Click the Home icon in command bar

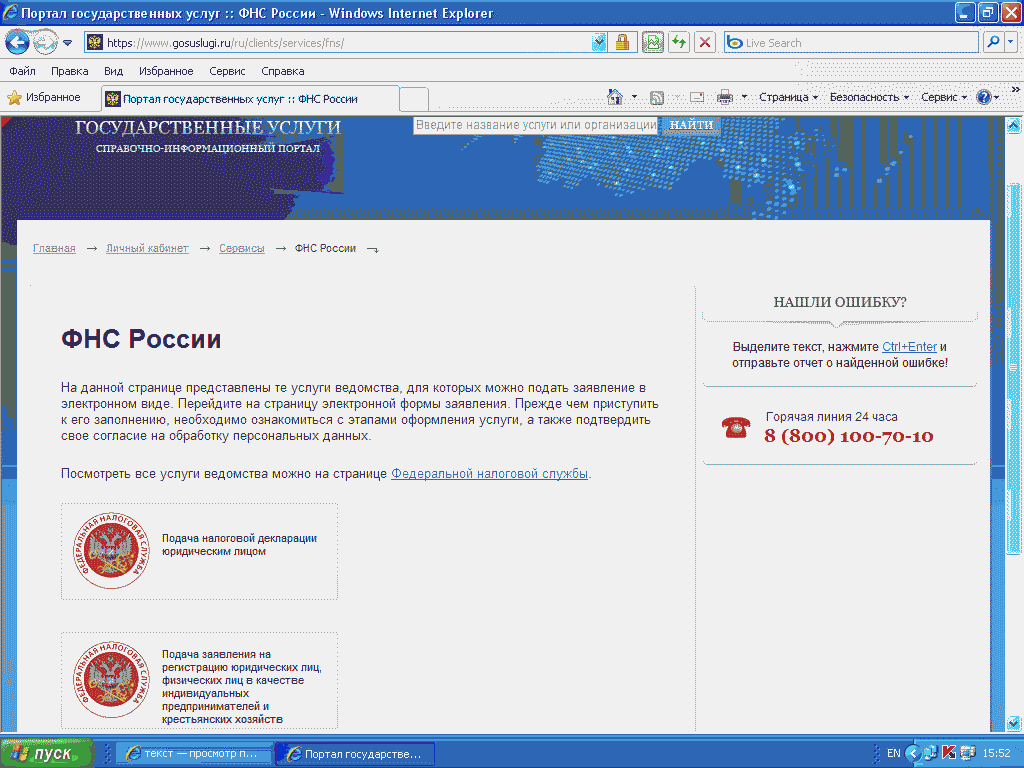tap(616, 97)
